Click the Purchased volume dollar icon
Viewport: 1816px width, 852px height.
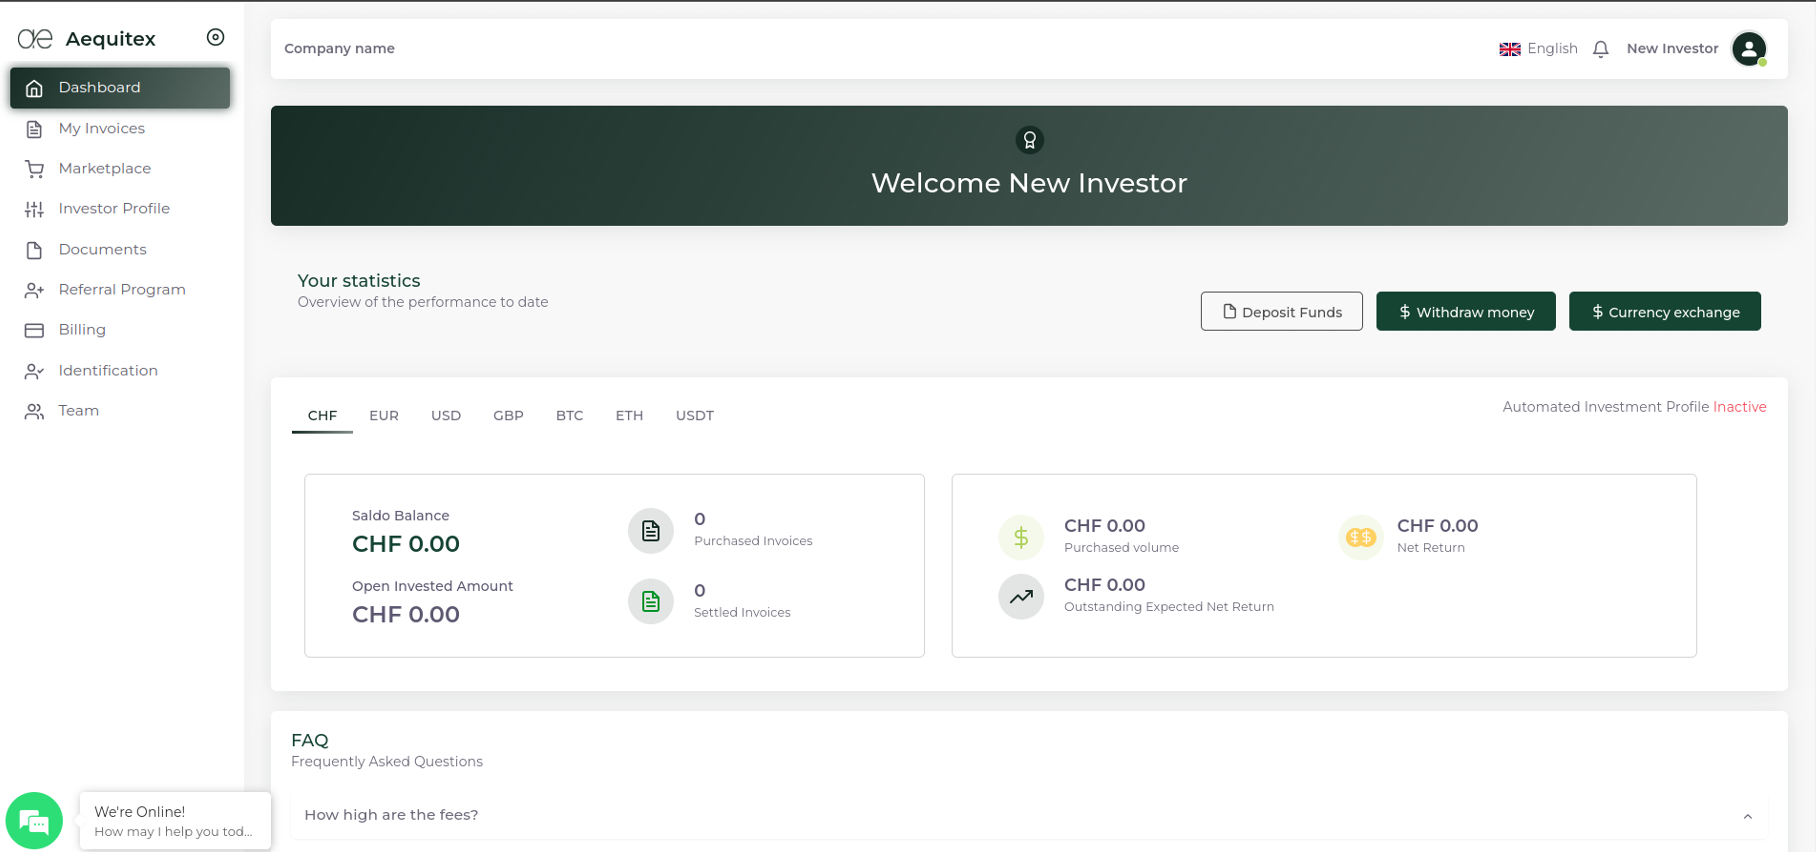point(1021,537)
